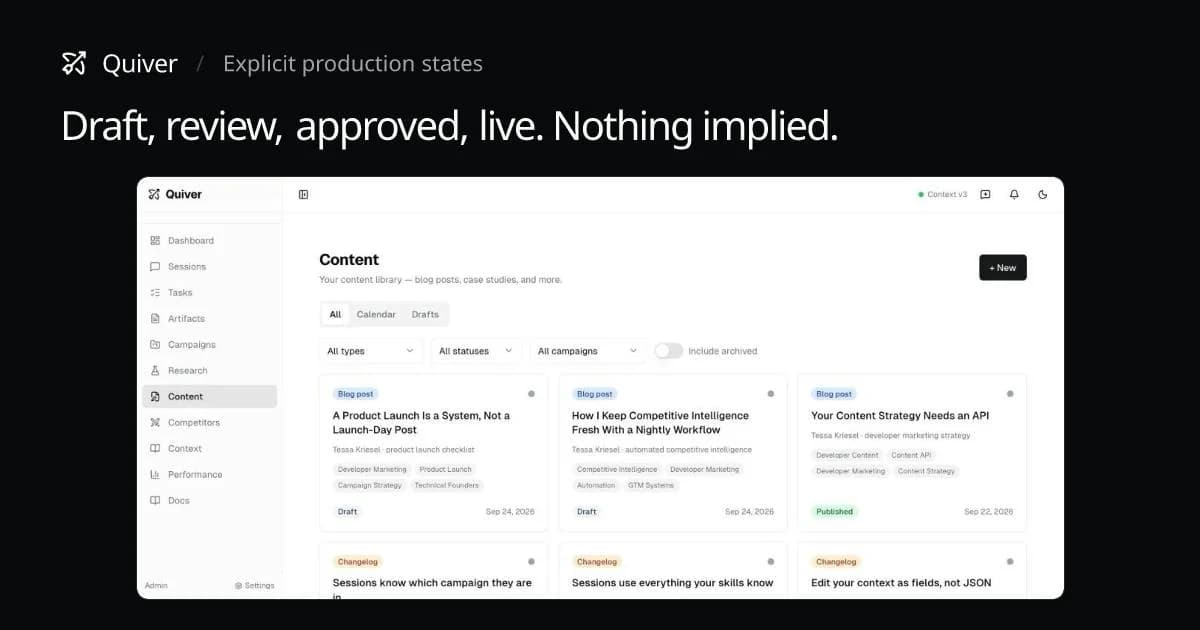Open Settings at the sidebar bottom
The width and height of the screenshot is (1200, 630).
click(x=254, y=586)
